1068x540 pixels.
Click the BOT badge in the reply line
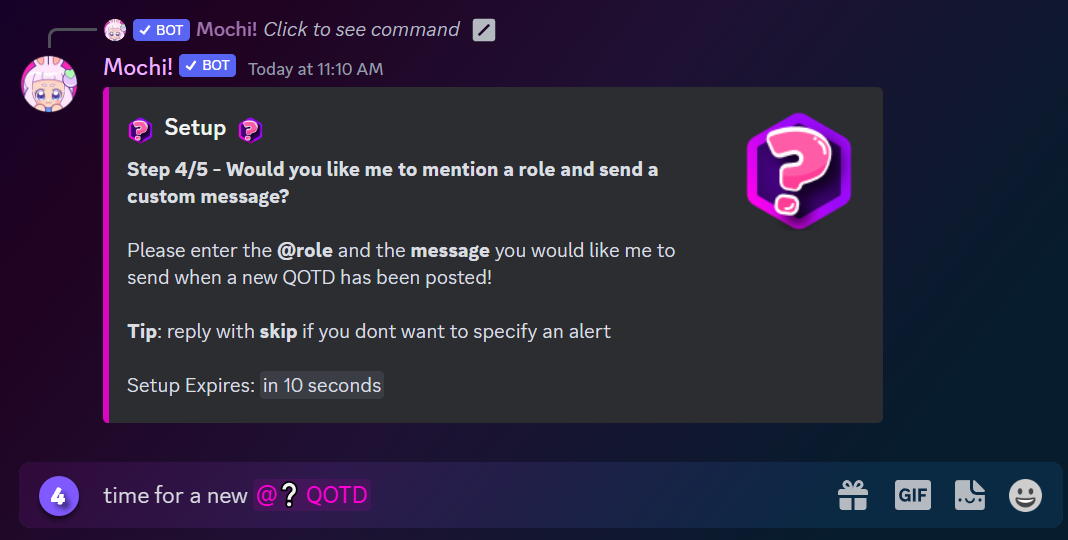[x=161, y=30]
